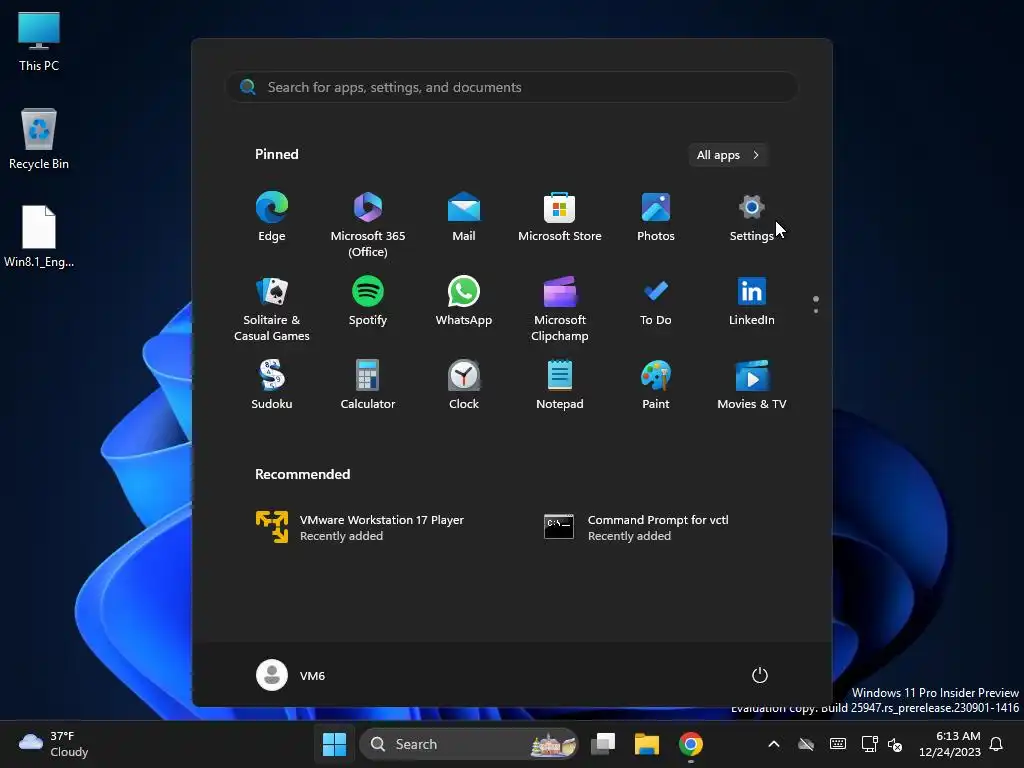The height and width of the screenshot is (768, 1024).
Task: Open the notification bell in the taskbar
Action: pos(997,744)
